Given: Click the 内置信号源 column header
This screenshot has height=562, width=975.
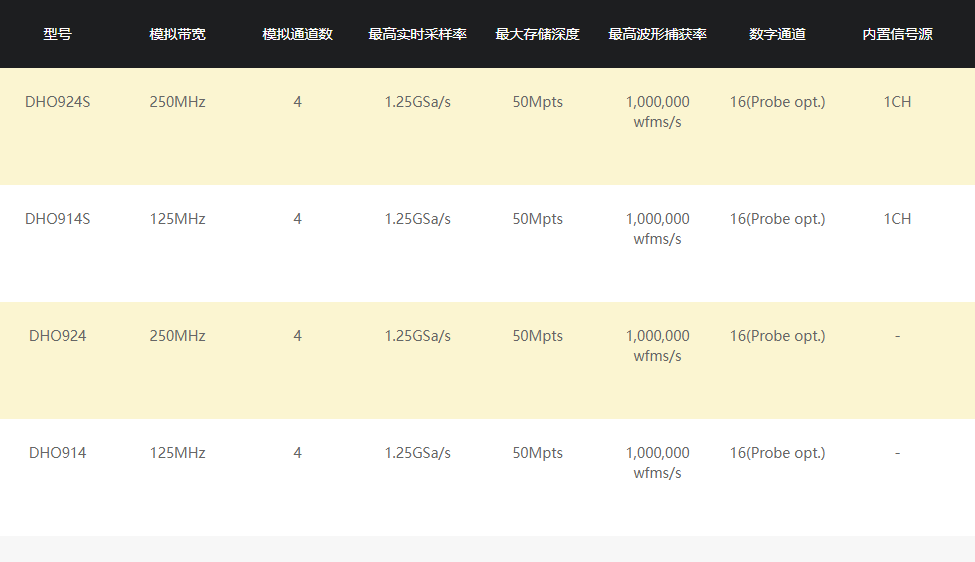Looking at the screenshot, I should [x=897, y=34].
